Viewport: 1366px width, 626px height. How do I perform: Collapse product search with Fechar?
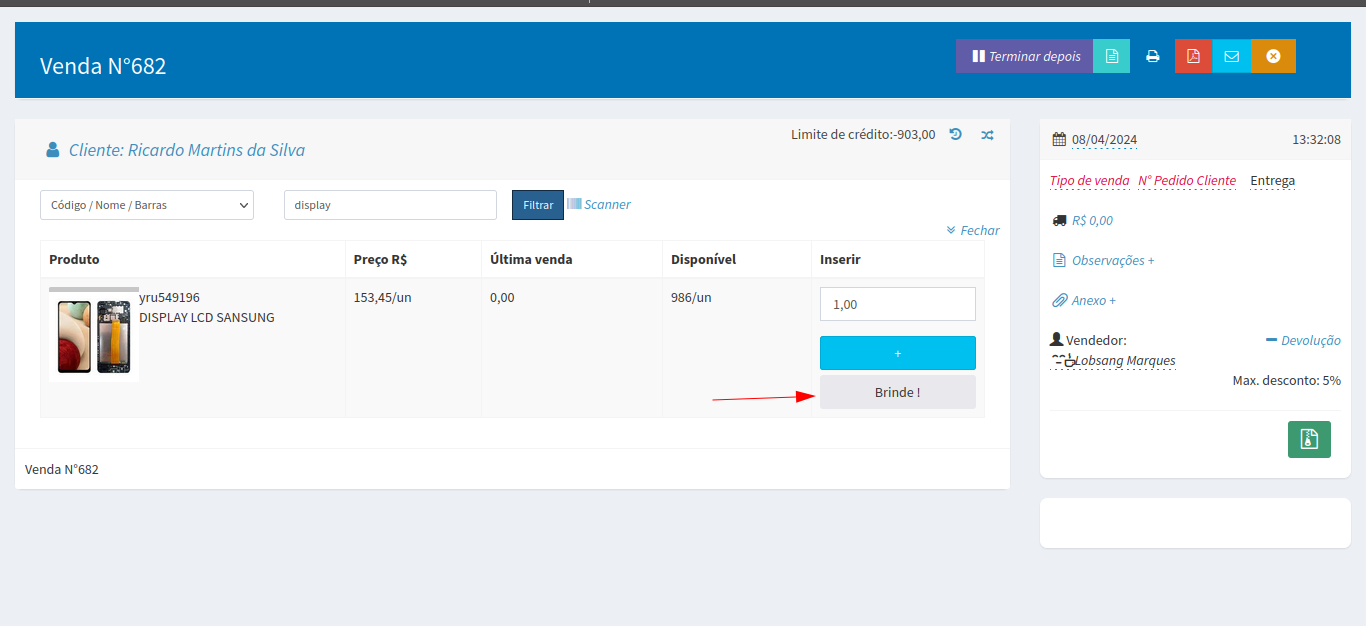(x=973, y=230)
